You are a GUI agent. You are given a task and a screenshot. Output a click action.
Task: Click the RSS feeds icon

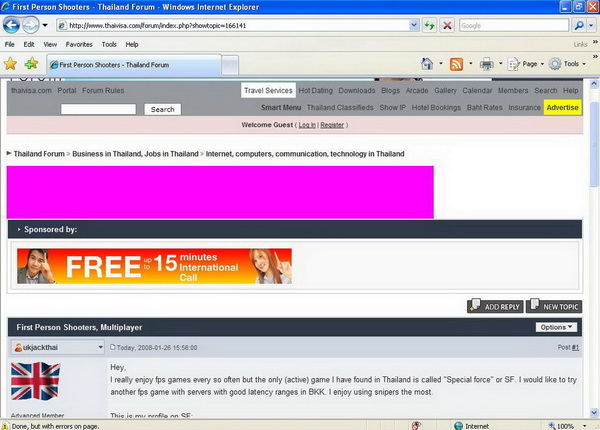[x=456, y=64]
